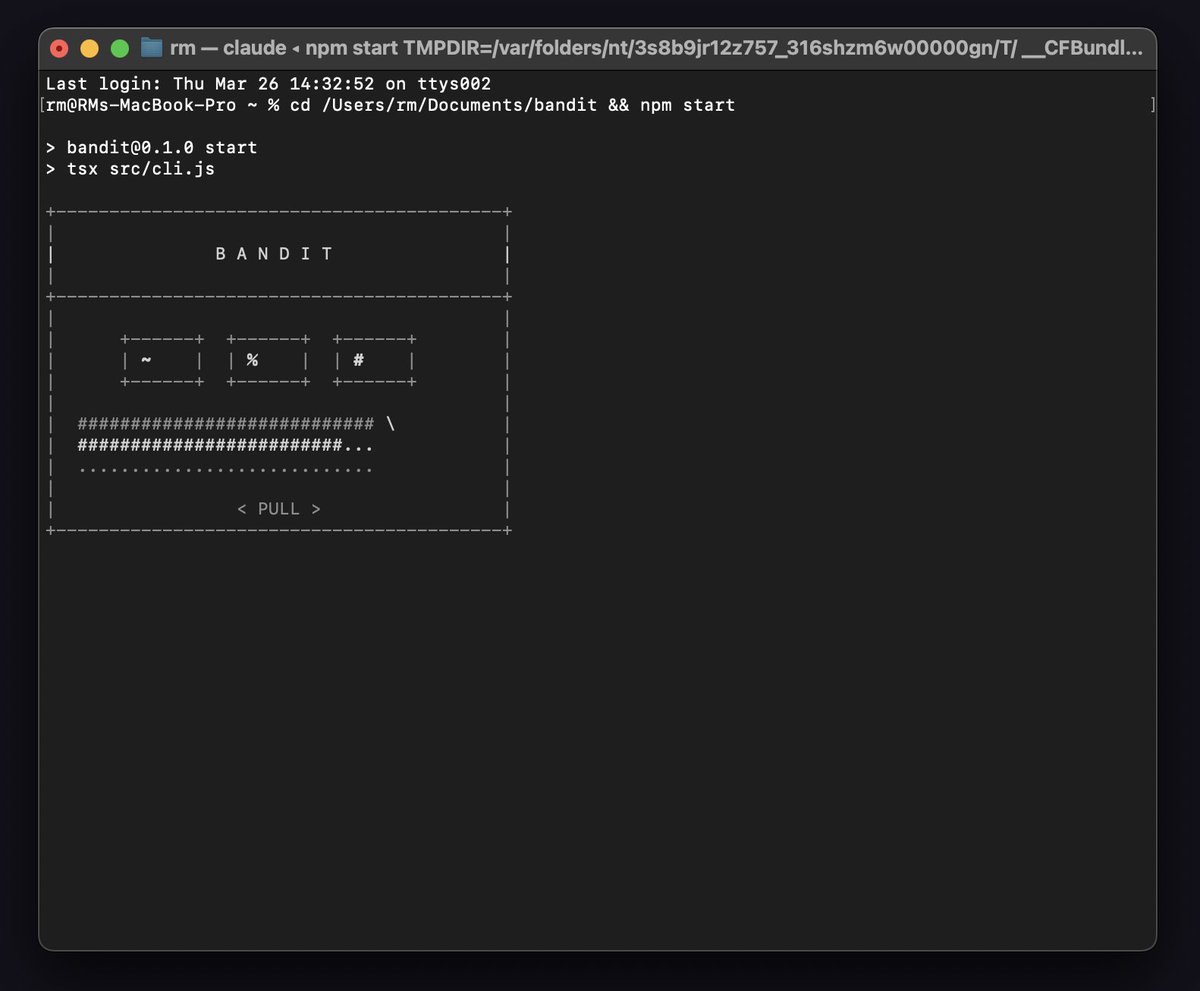
Task: Click the 'tsx src/cli.js' output line
Action: tap(130, 169)
